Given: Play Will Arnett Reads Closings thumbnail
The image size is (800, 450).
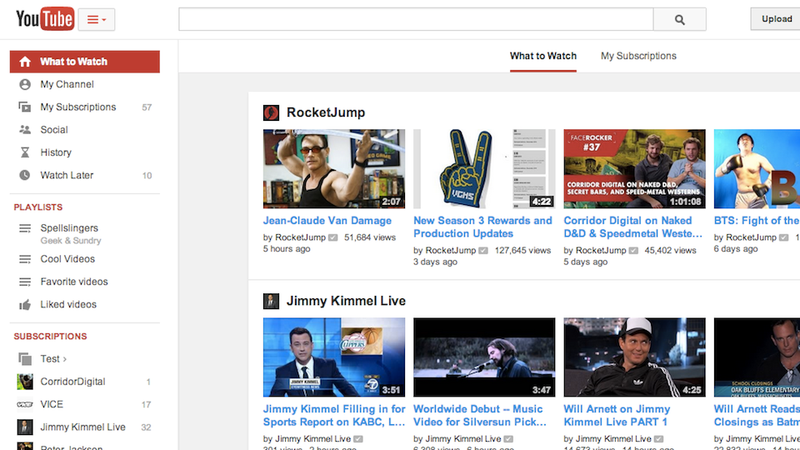Looking at the screenshot, I should point(757,357).
